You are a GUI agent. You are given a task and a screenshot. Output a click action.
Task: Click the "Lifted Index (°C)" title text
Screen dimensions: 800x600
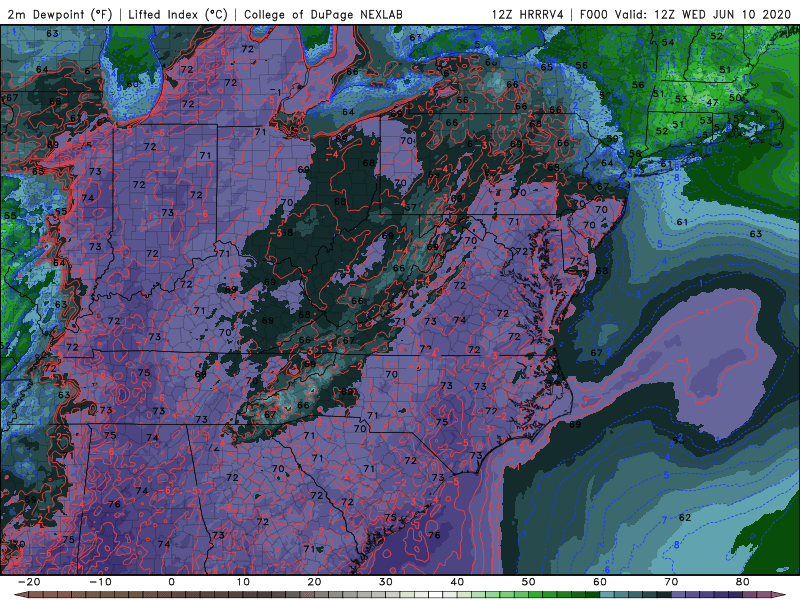(x=178, y=14)
